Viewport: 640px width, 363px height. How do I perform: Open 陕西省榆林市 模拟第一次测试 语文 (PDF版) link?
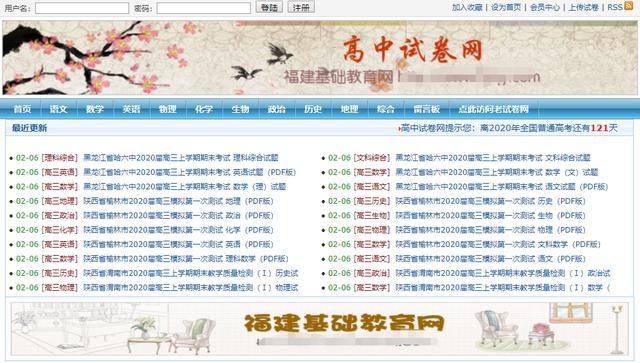pos(490,258)
